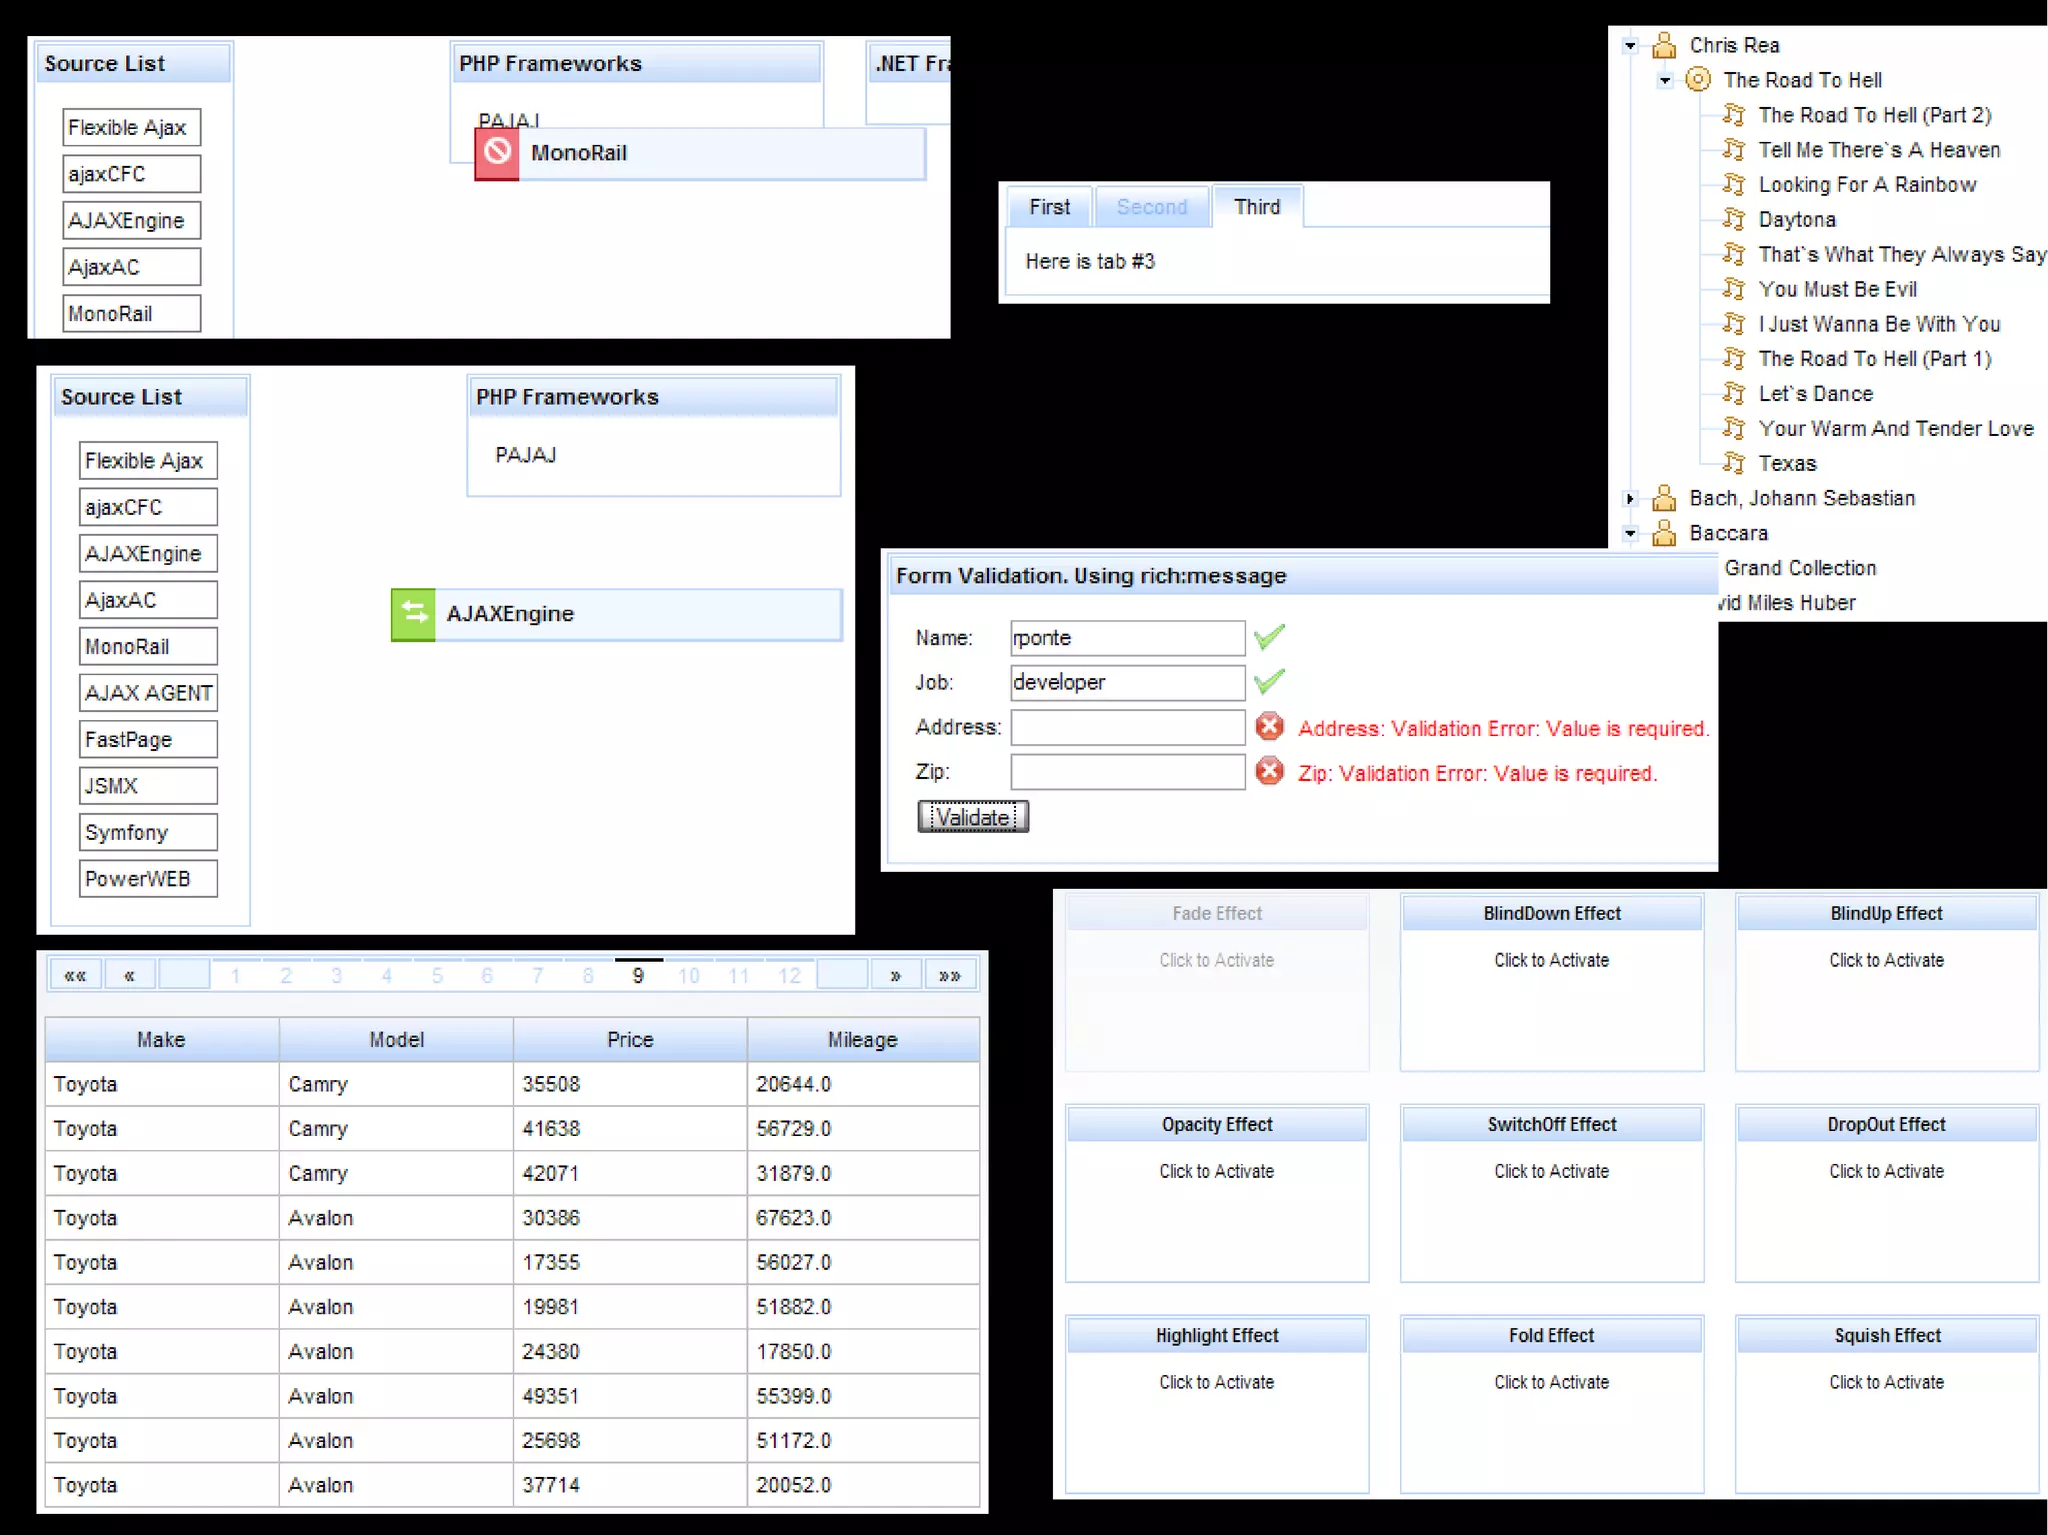Viewport: 2048px width, 1535px height.
Task: Select Symfony in Source List
Action: point(148,832)
